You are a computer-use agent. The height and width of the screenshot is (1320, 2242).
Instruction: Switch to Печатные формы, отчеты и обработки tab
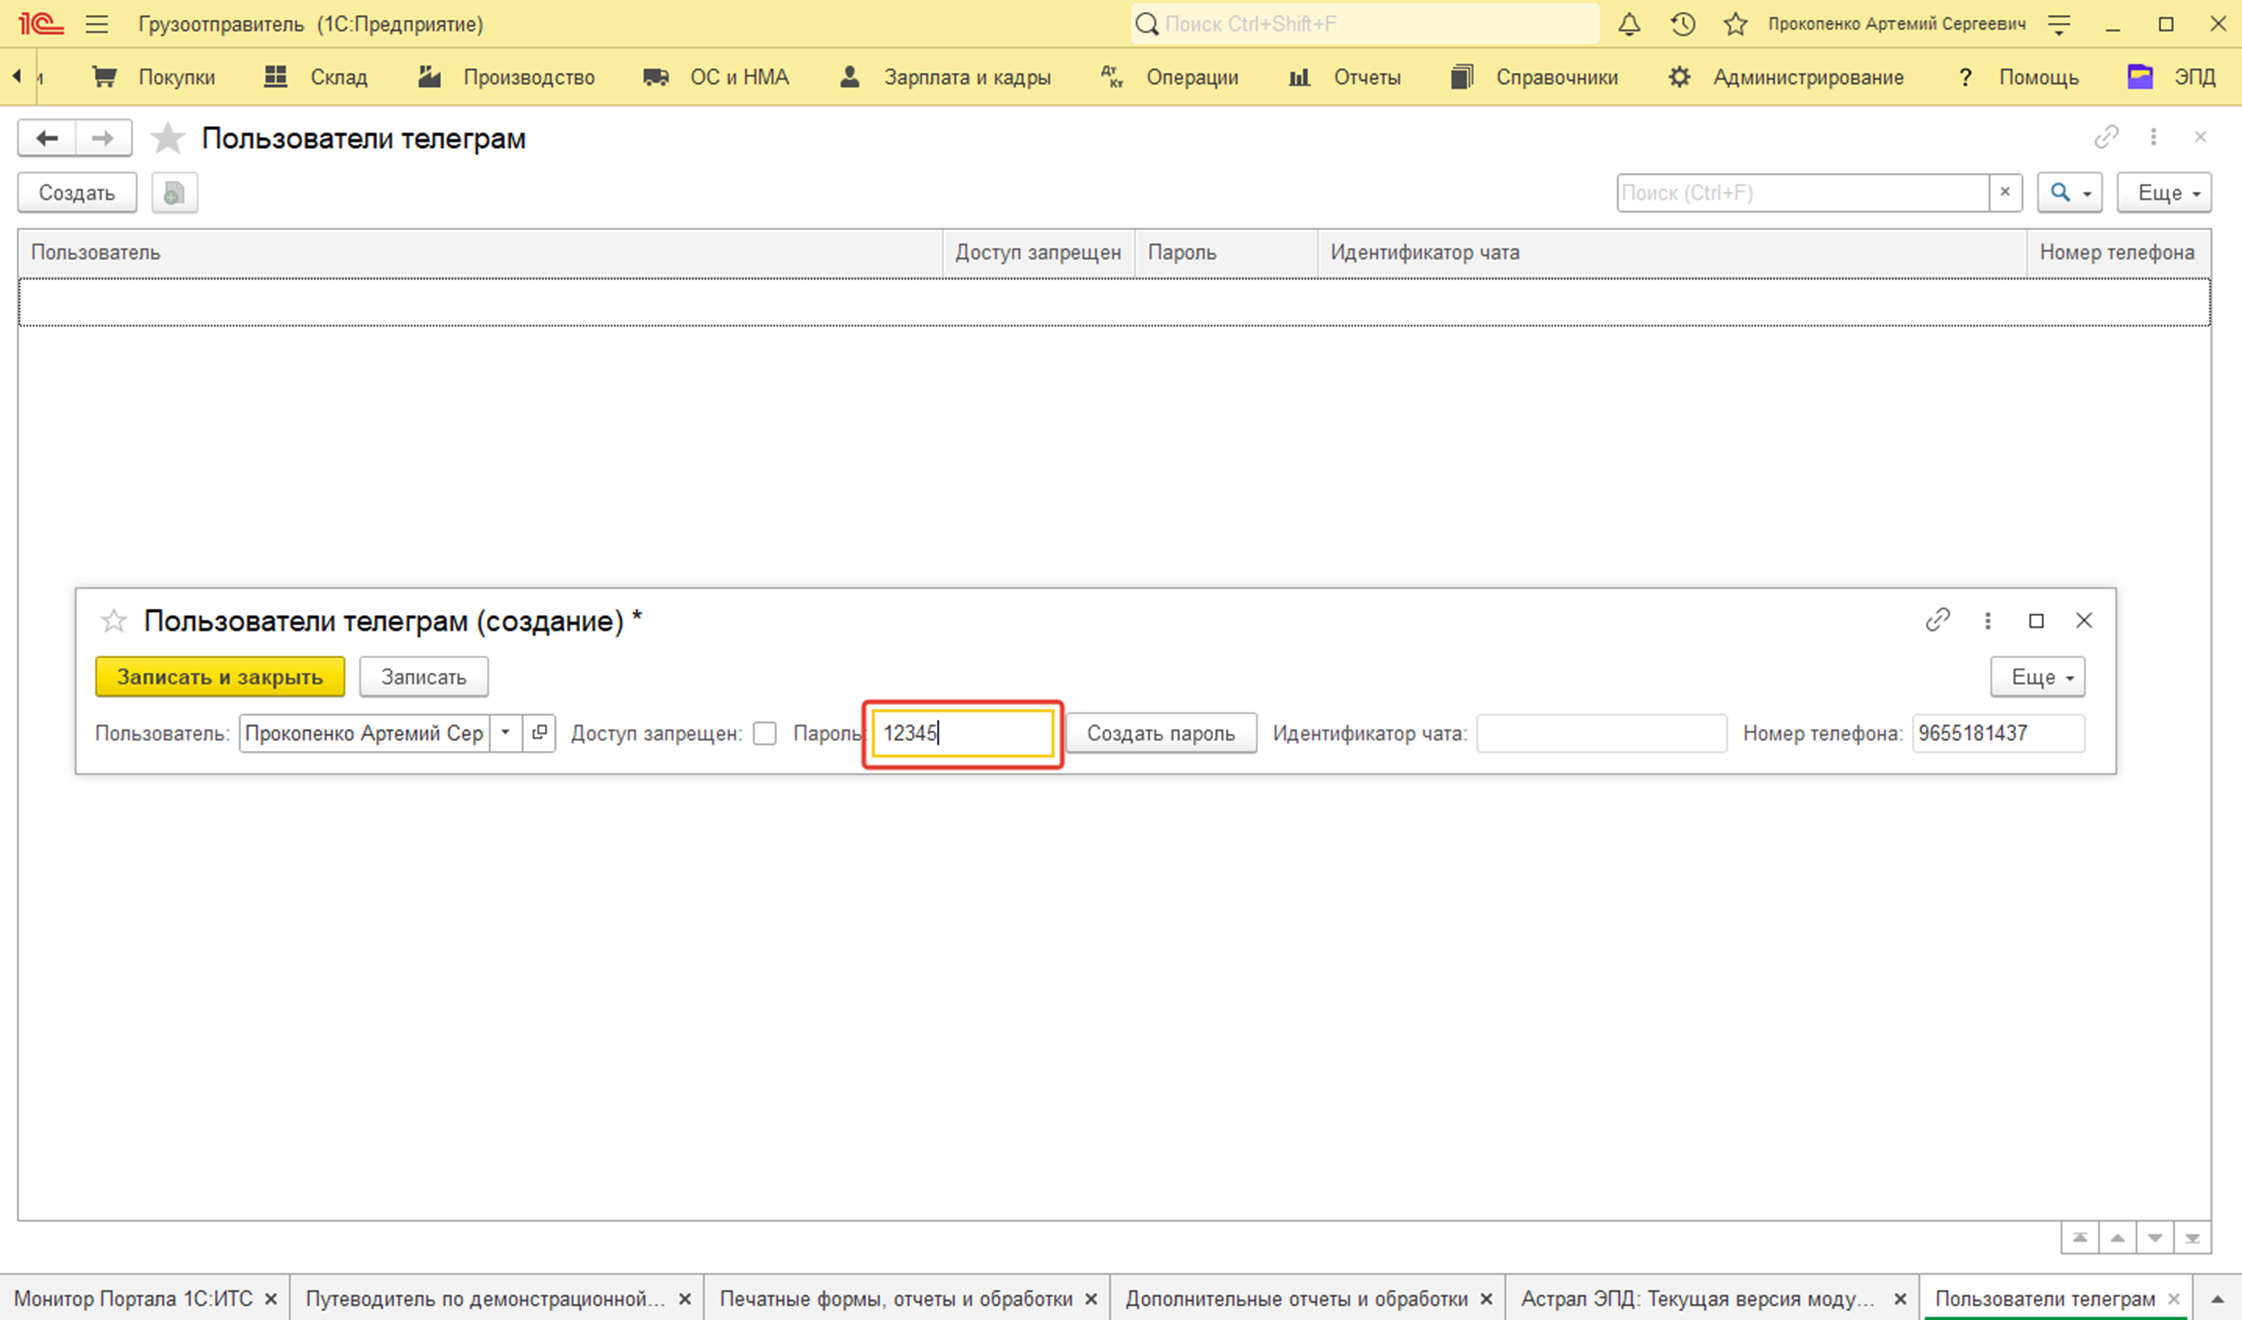(x=896, y=1299)
